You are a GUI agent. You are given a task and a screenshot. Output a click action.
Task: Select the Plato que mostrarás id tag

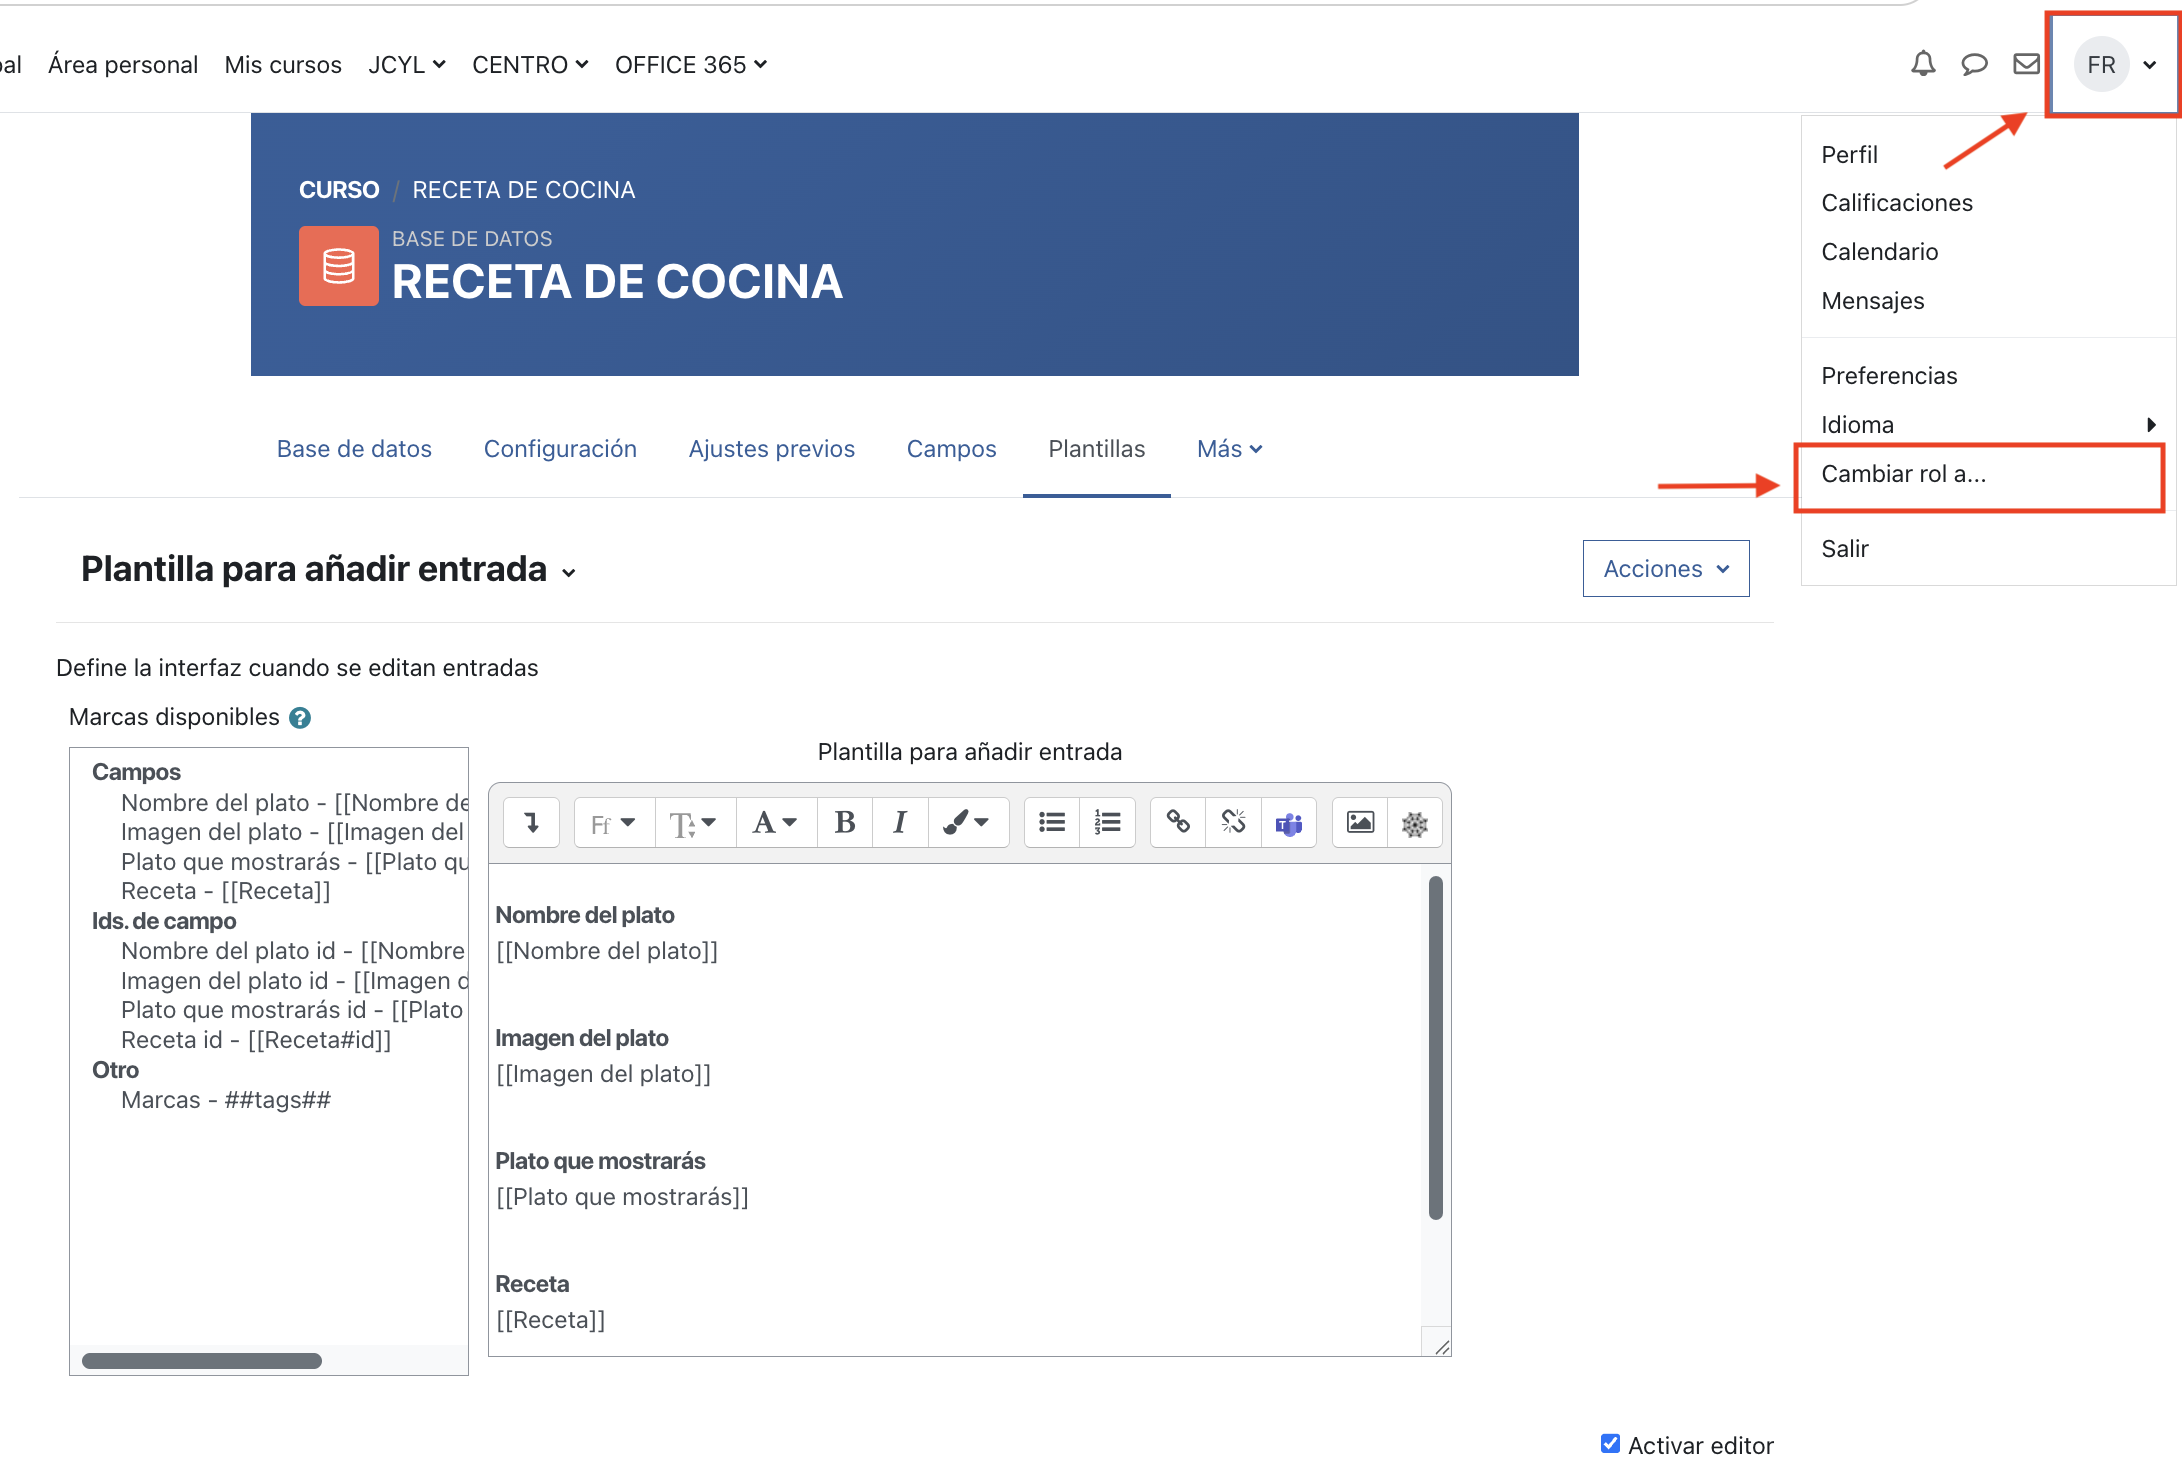point(292,1010)
